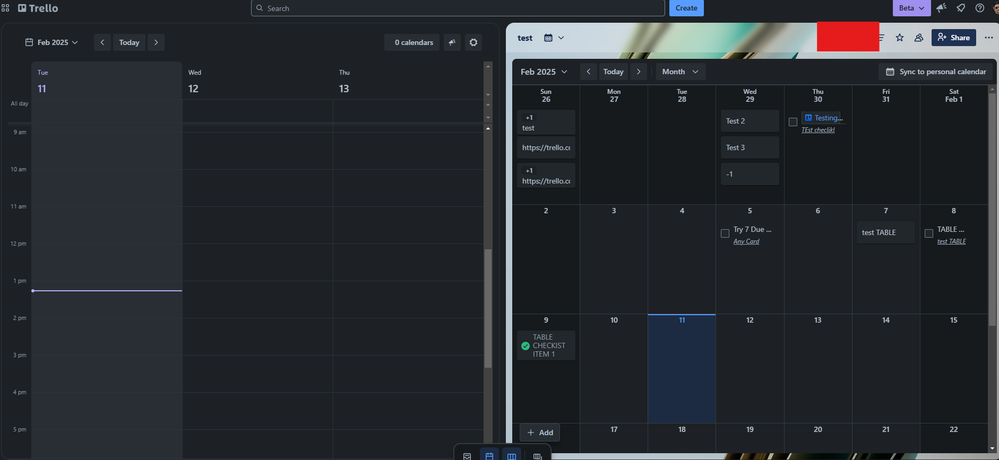Open the Test 2 card
999x460 pixels.
coord(750,121)
